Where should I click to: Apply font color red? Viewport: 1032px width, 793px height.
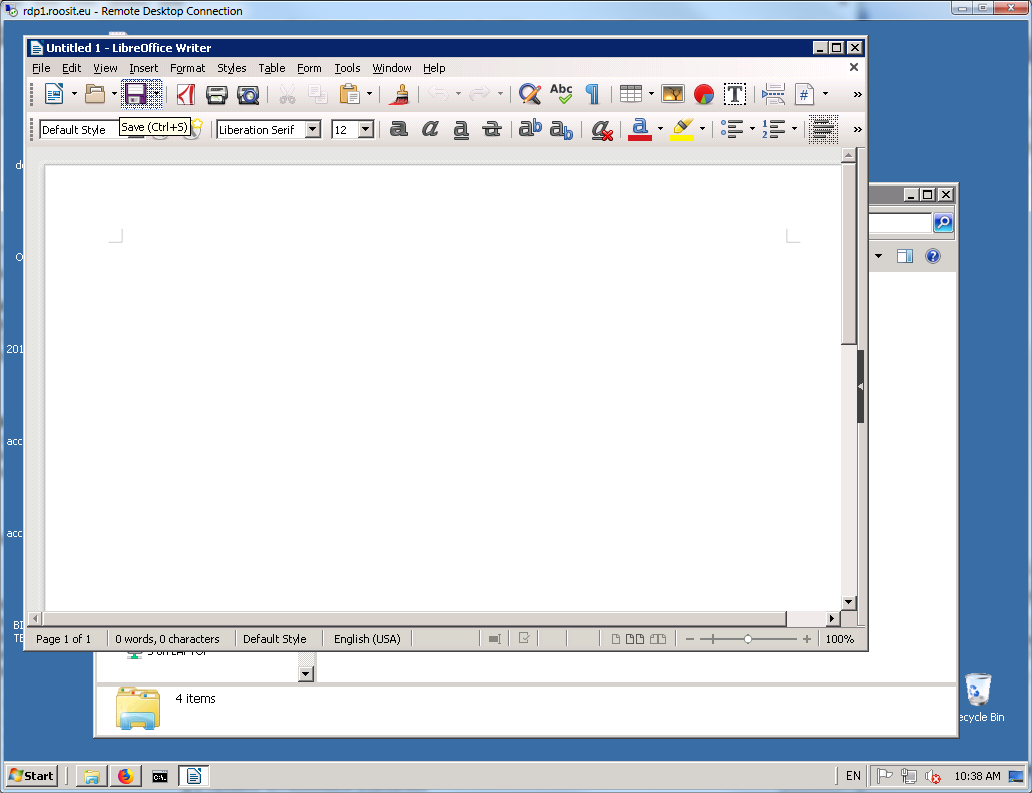[x=640, y=129]
